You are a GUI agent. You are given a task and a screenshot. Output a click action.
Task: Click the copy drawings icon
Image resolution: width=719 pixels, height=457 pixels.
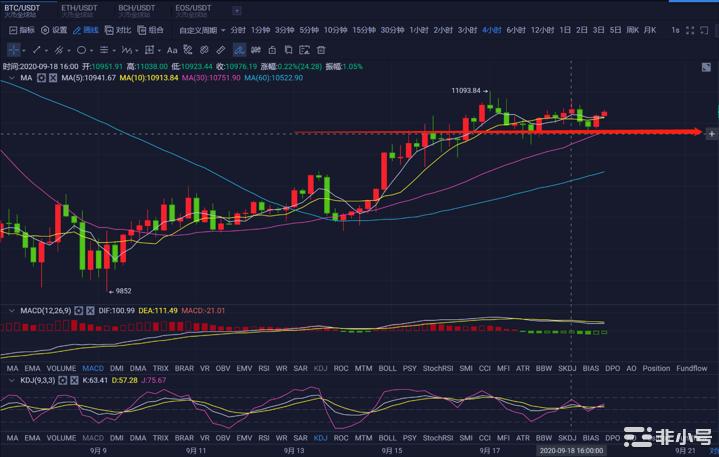(288, 50)
